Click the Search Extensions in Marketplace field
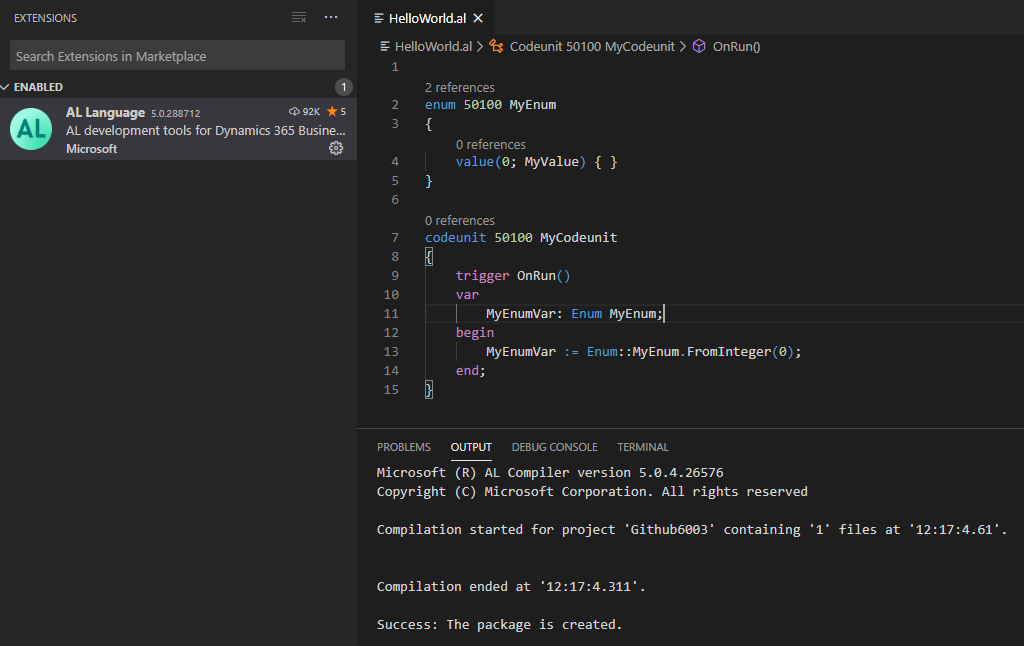 tap(176, 55)
